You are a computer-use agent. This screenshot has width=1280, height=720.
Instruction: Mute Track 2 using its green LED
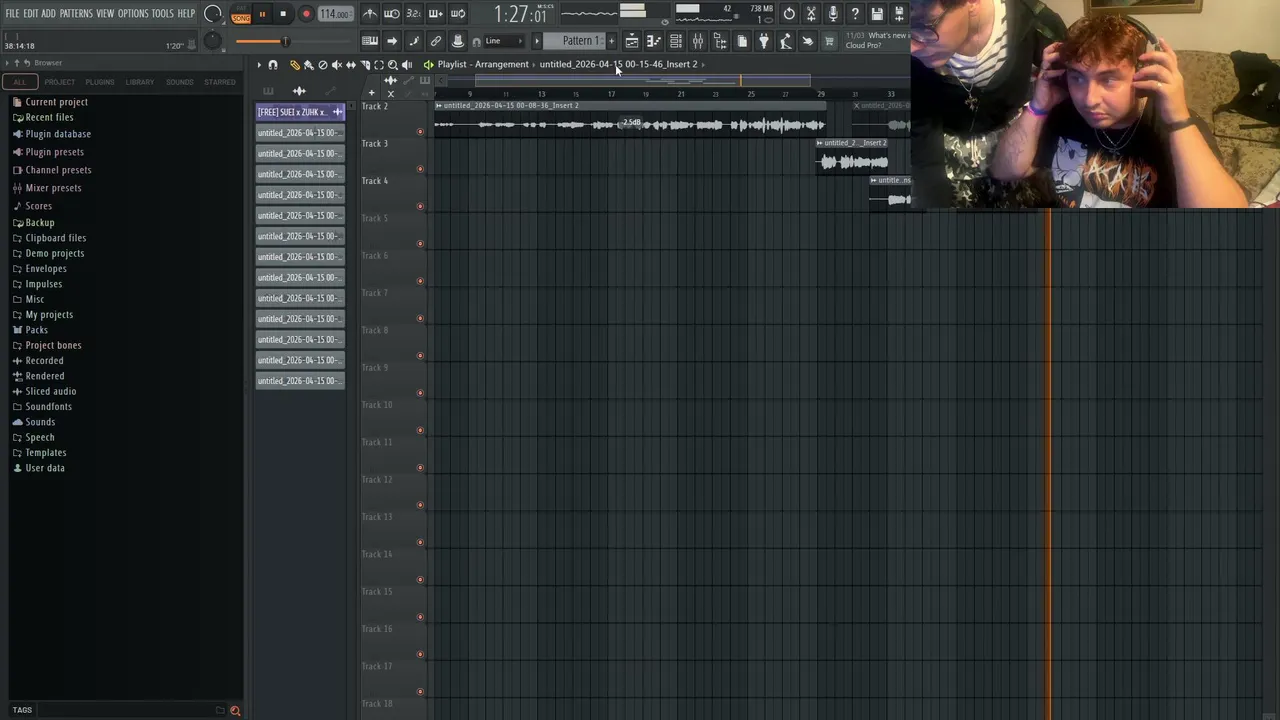420,132
